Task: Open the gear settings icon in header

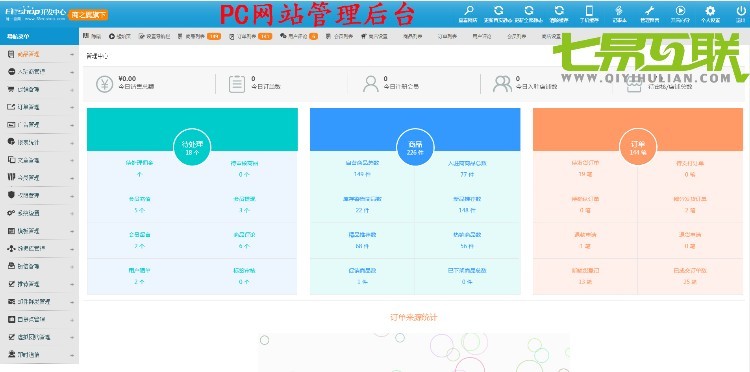Action: click(710, 10)
